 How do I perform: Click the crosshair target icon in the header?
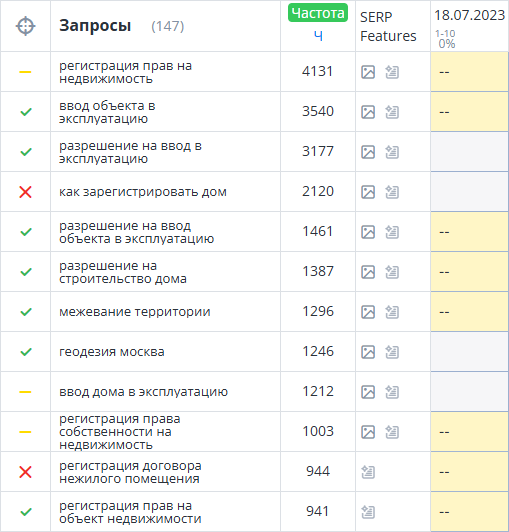(x=25, y=26)
